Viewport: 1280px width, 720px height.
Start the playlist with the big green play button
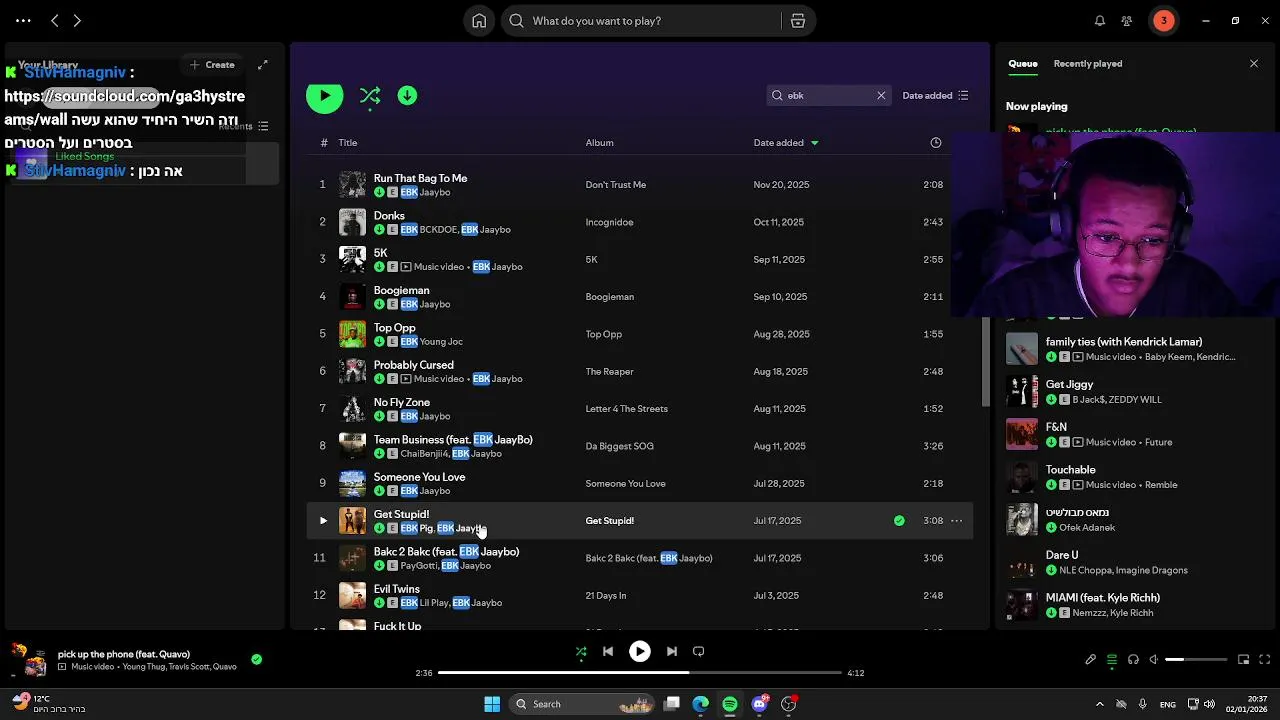pyautogui.click(x=324, y=96)
